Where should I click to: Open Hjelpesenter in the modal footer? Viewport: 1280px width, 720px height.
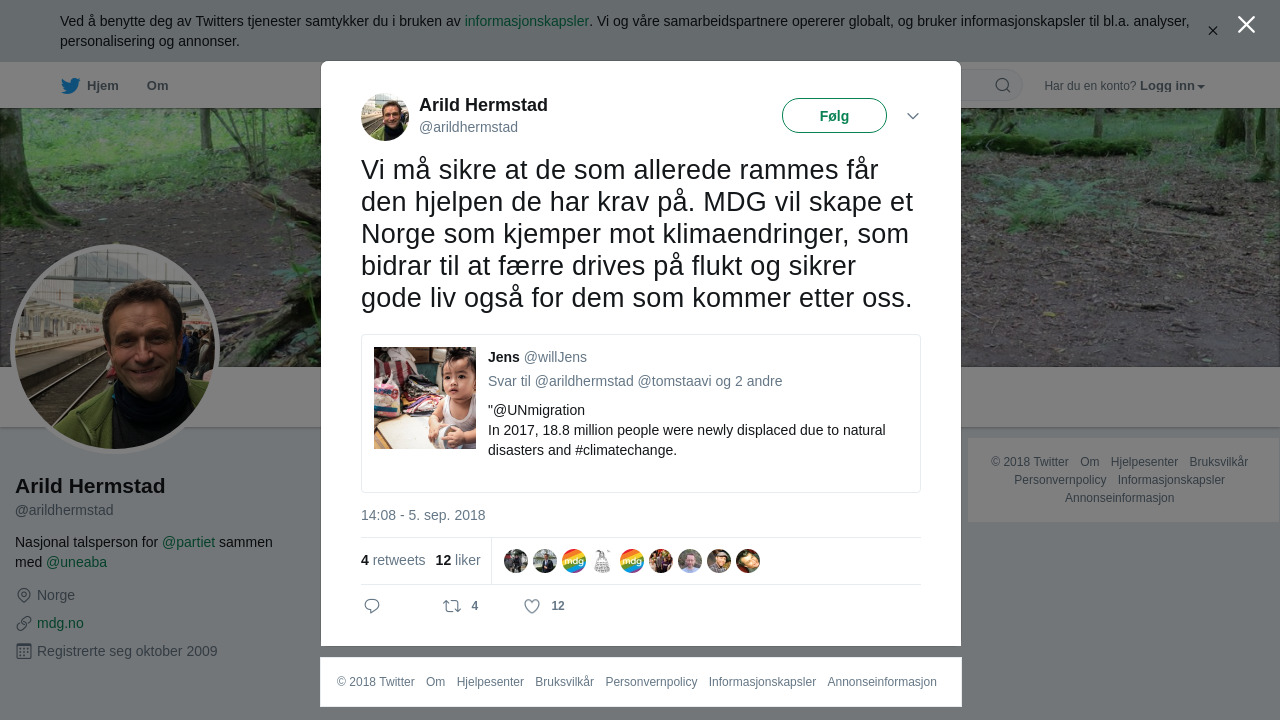[x=490, y=682]
